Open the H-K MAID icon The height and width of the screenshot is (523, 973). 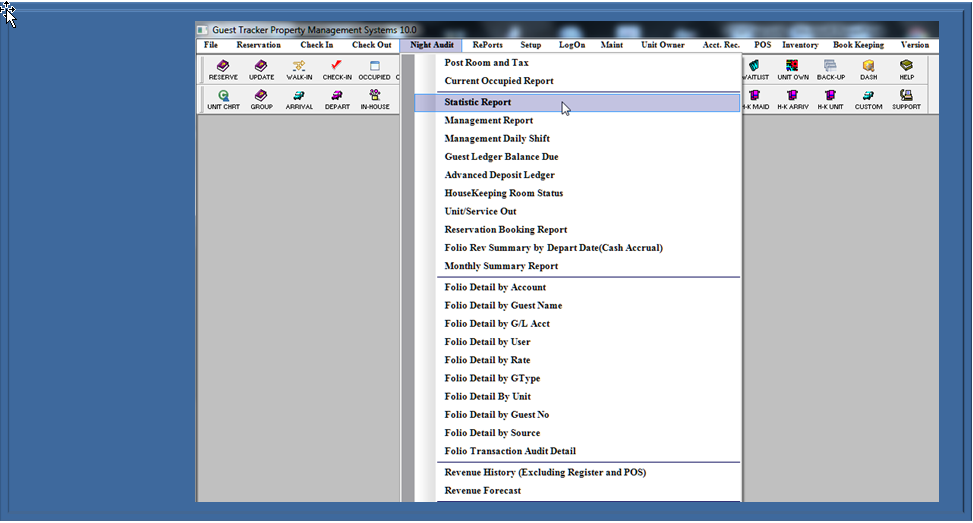755,99
